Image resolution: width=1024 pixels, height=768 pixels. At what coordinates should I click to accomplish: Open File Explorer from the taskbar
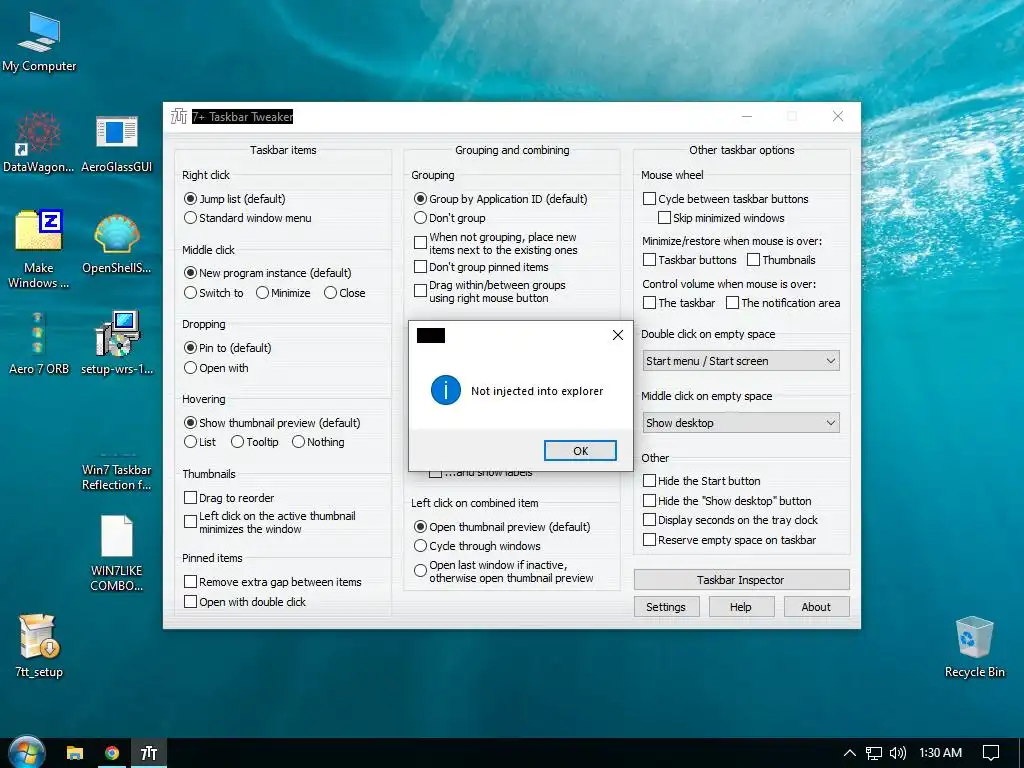pos(75,753)
